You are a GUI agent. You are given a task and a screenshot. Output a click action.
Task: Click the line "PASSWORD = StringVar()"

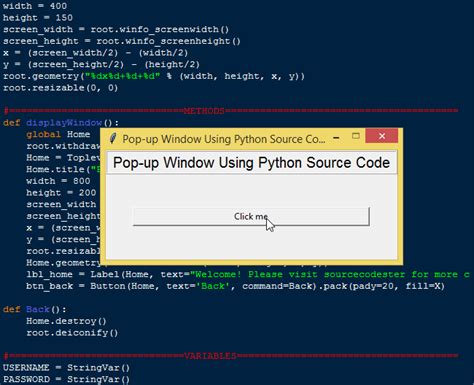tap(66, 379)
